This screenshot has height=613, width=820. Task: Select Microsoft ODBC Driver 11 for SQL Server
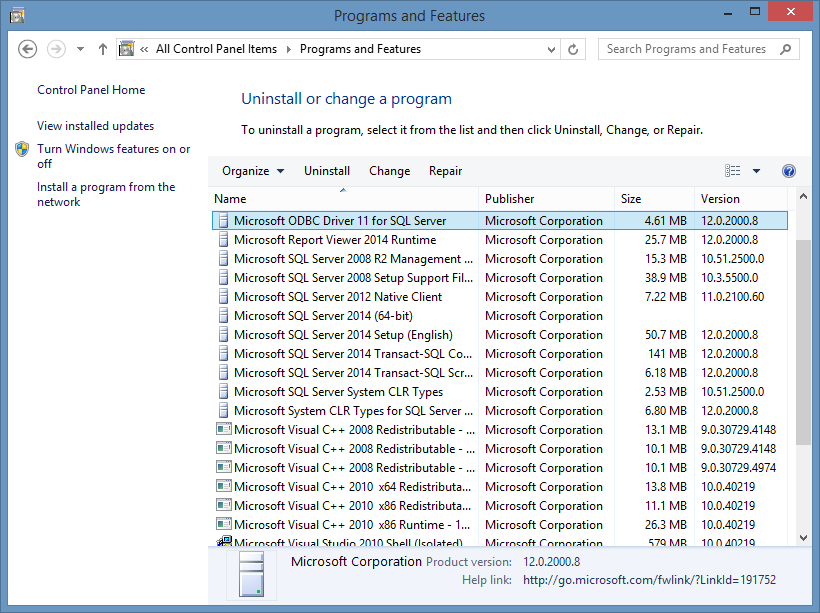click(x=499, y=221)
